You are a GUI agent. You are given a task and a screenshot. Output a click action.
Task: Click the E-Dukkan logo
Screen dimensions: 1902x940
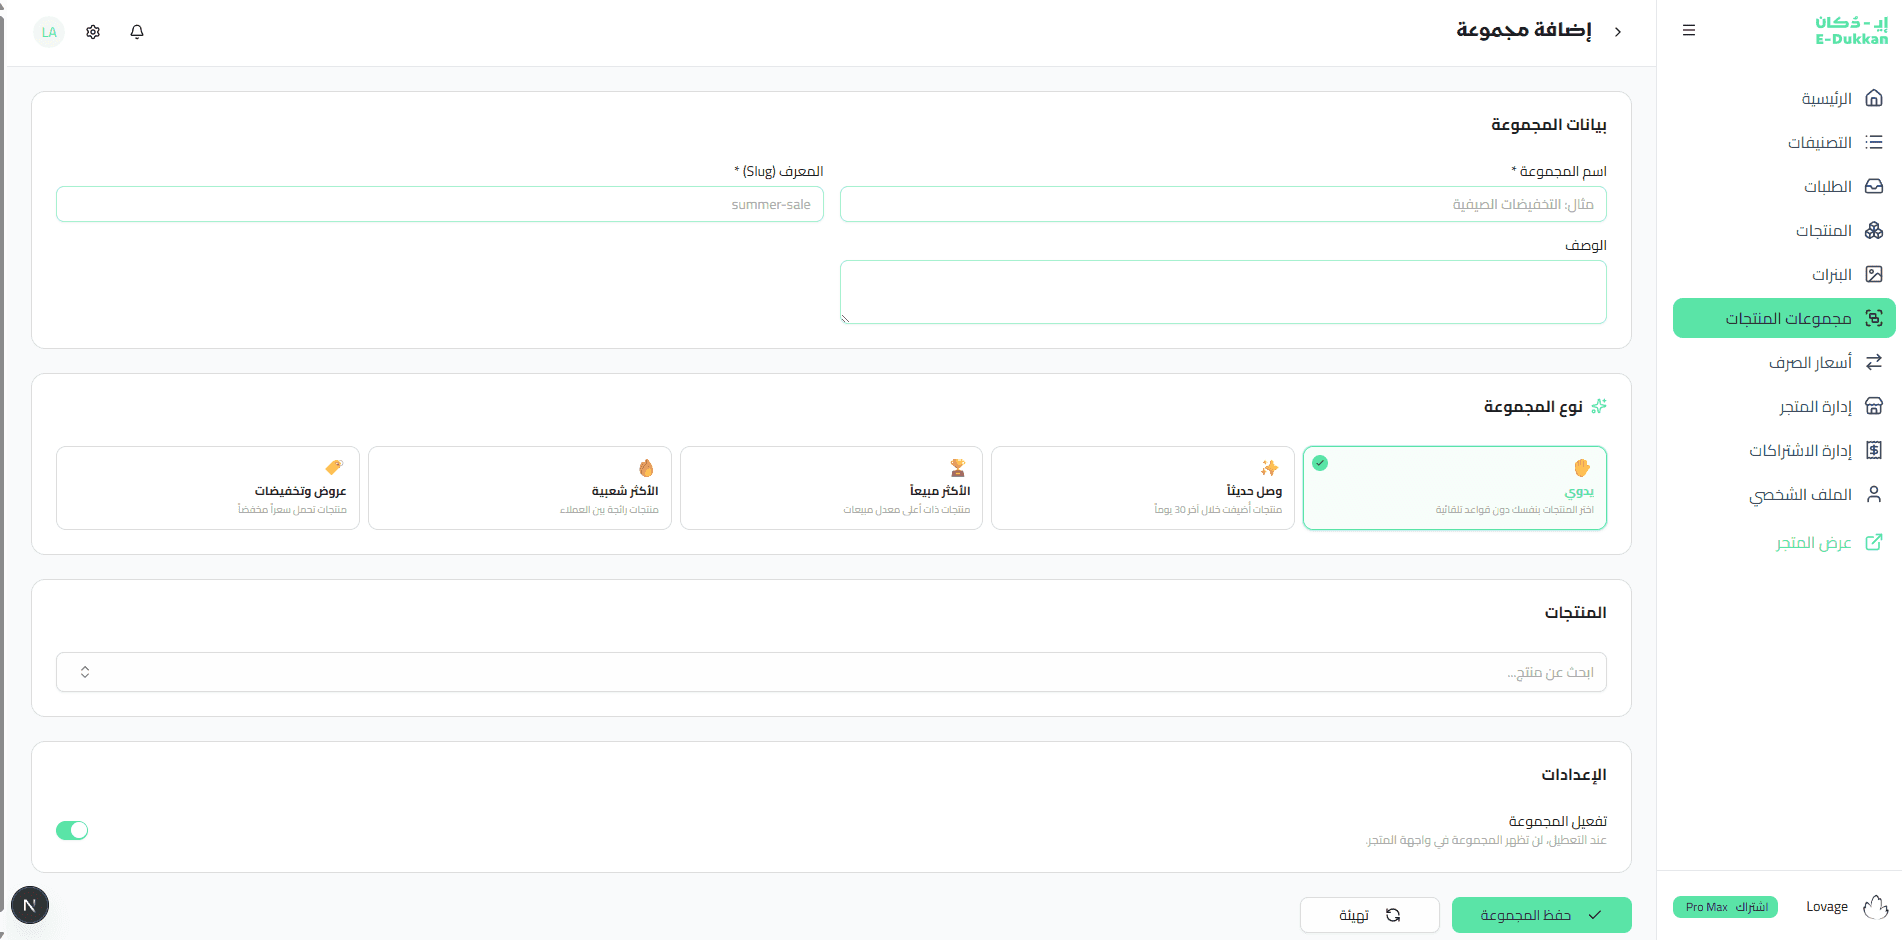[x=1851, y=31]
